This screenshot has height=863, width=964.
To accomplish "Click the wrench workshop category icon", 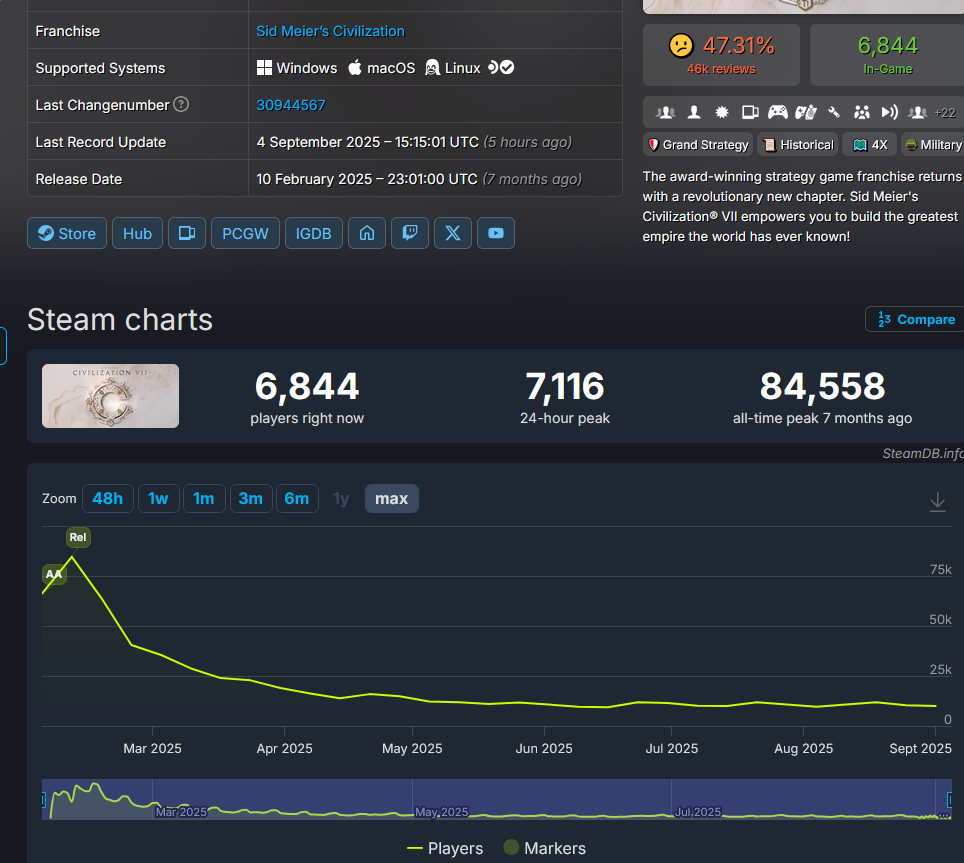I will coord(834,112).
